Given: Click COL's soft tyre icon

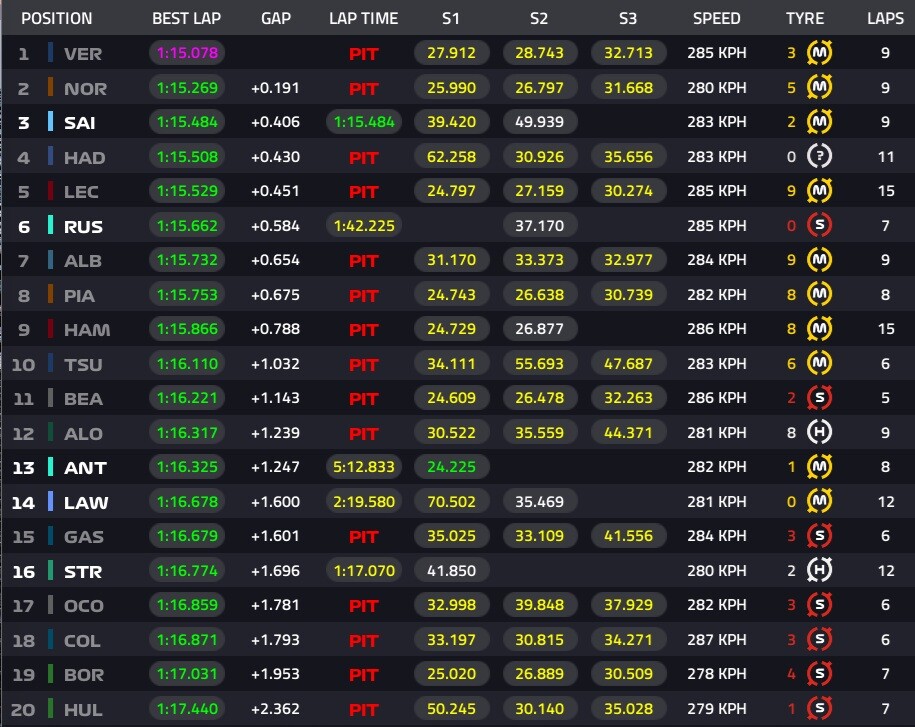Looking at the screenshot, I should 819,639.
